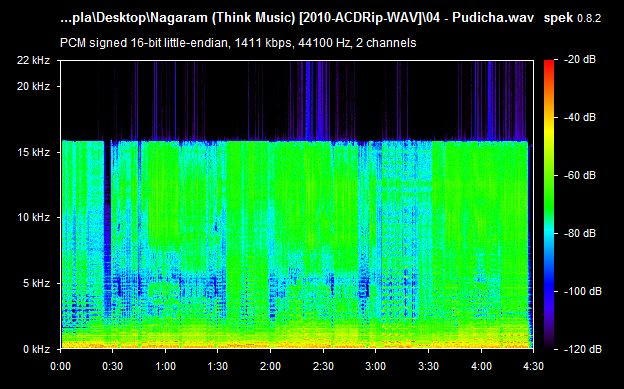Click the 4:30 time axis marker
Viewport: 624px width, 389px height.
533,366
